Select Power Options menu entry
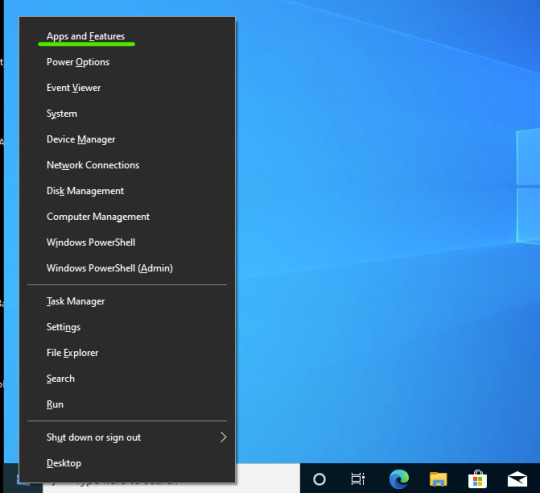Viewport: 540px width, 493px height. click(x=127, y=62)
